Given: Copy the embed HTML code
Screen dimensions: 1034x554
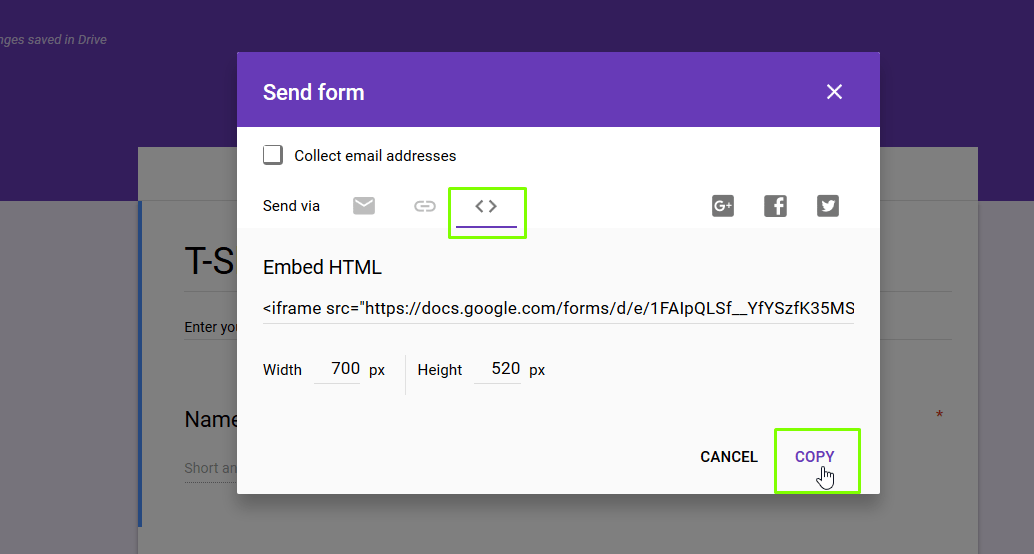Looking at the screenshot, I should click(814, 456).
